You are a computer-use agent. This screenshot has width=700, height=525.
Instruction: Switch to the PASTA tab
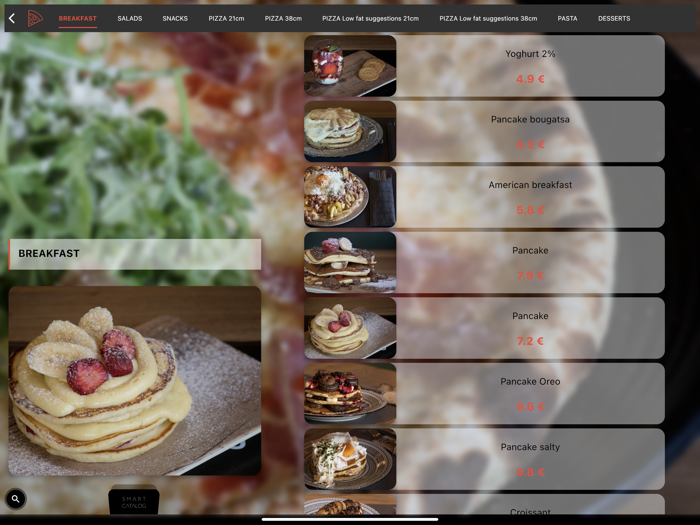point(567,18)
